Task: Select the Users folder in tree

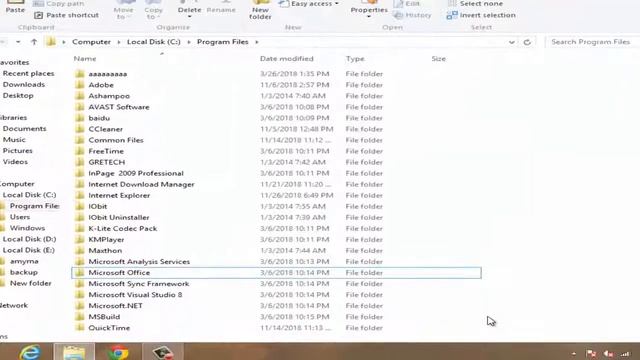Action: pos(20,217)
